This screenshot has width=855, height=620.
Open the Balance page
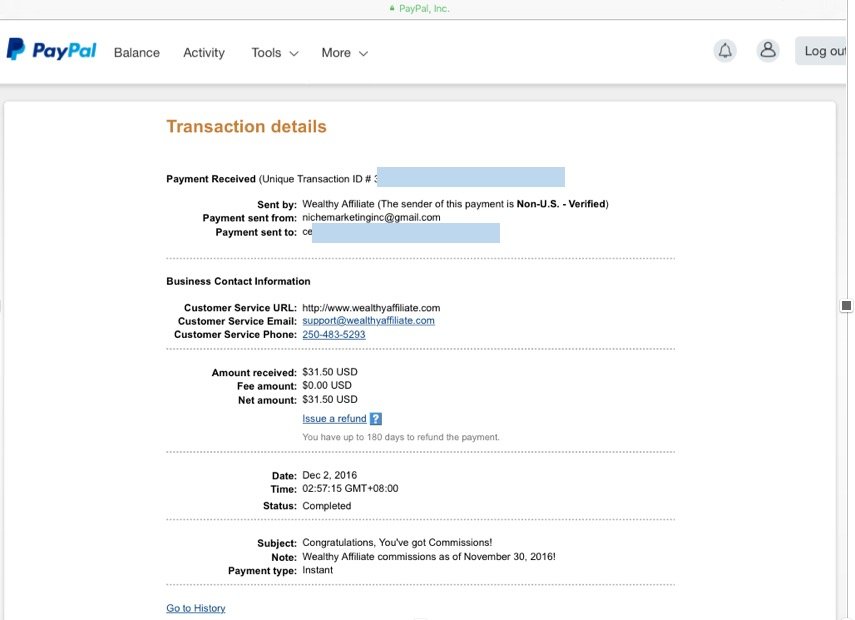pyautogui.click(x=137, y=53)
